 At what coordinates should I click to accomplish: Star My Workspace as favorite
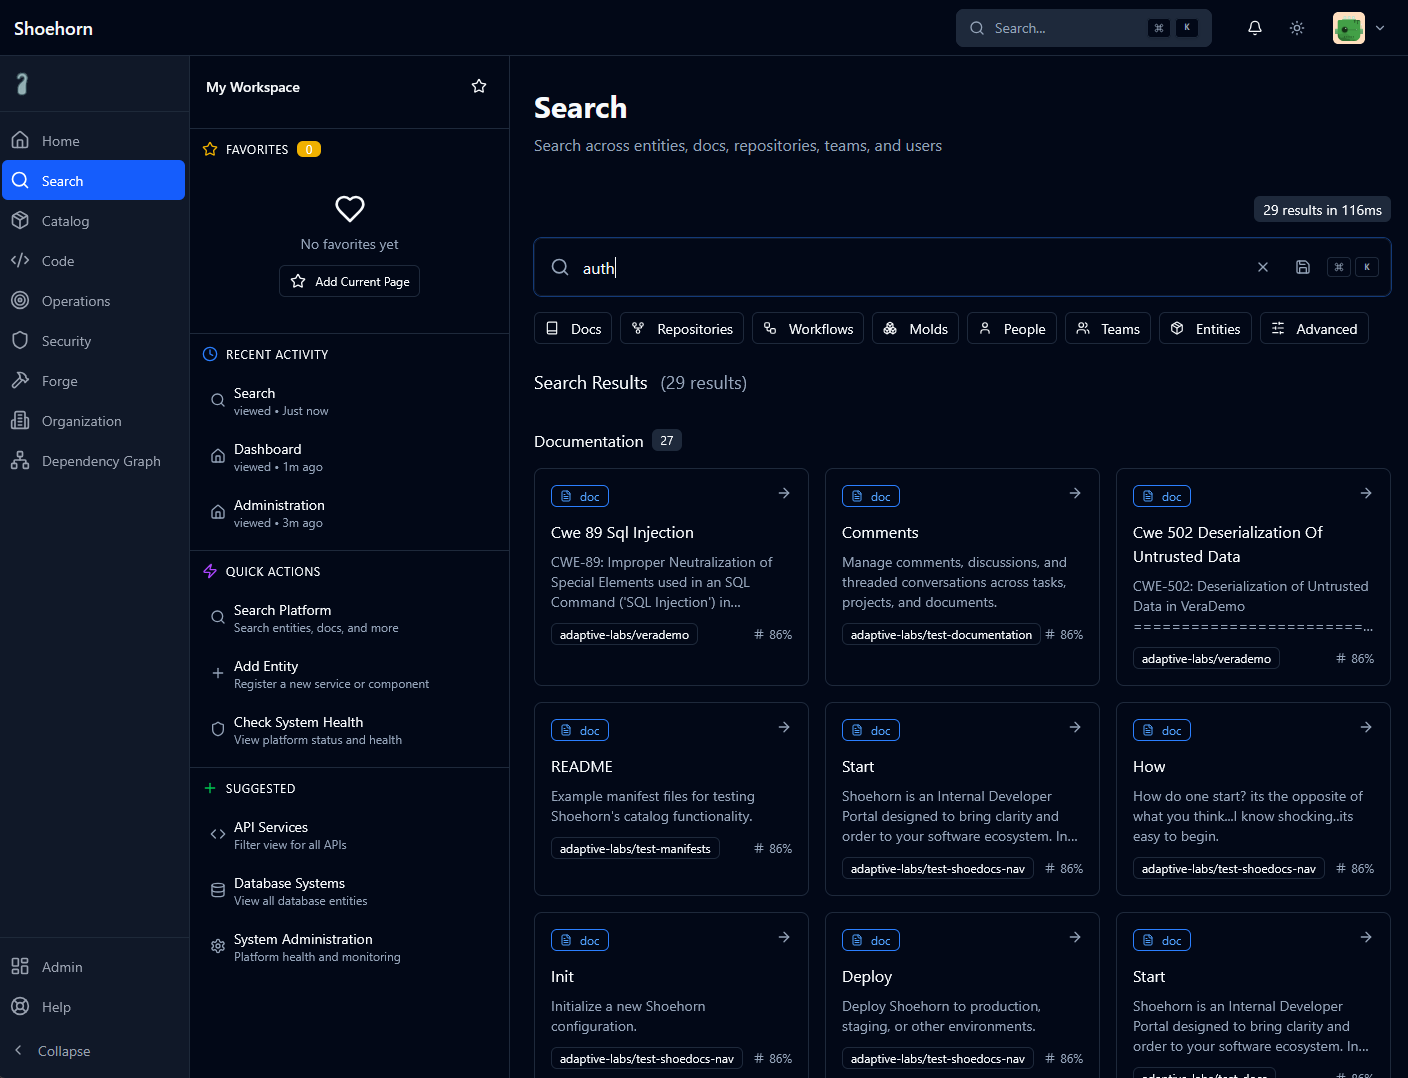coord(479,87)
